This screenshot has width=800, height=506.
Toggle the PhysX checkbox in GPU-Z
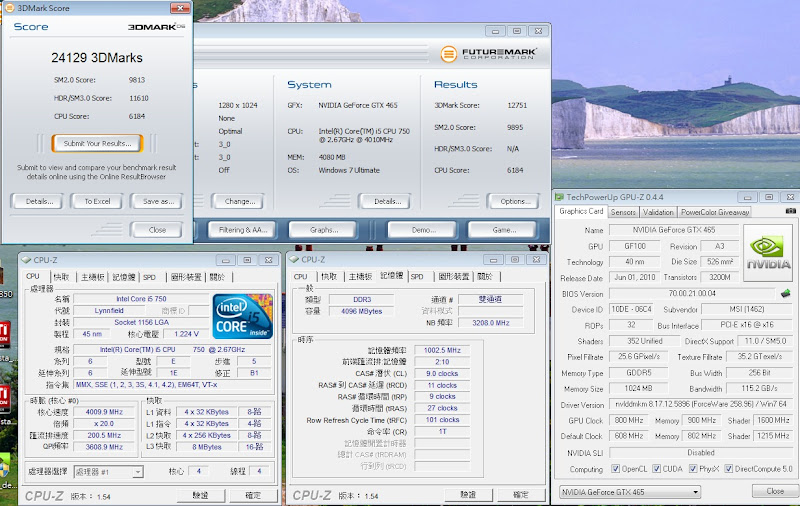(x=693, y=468)
